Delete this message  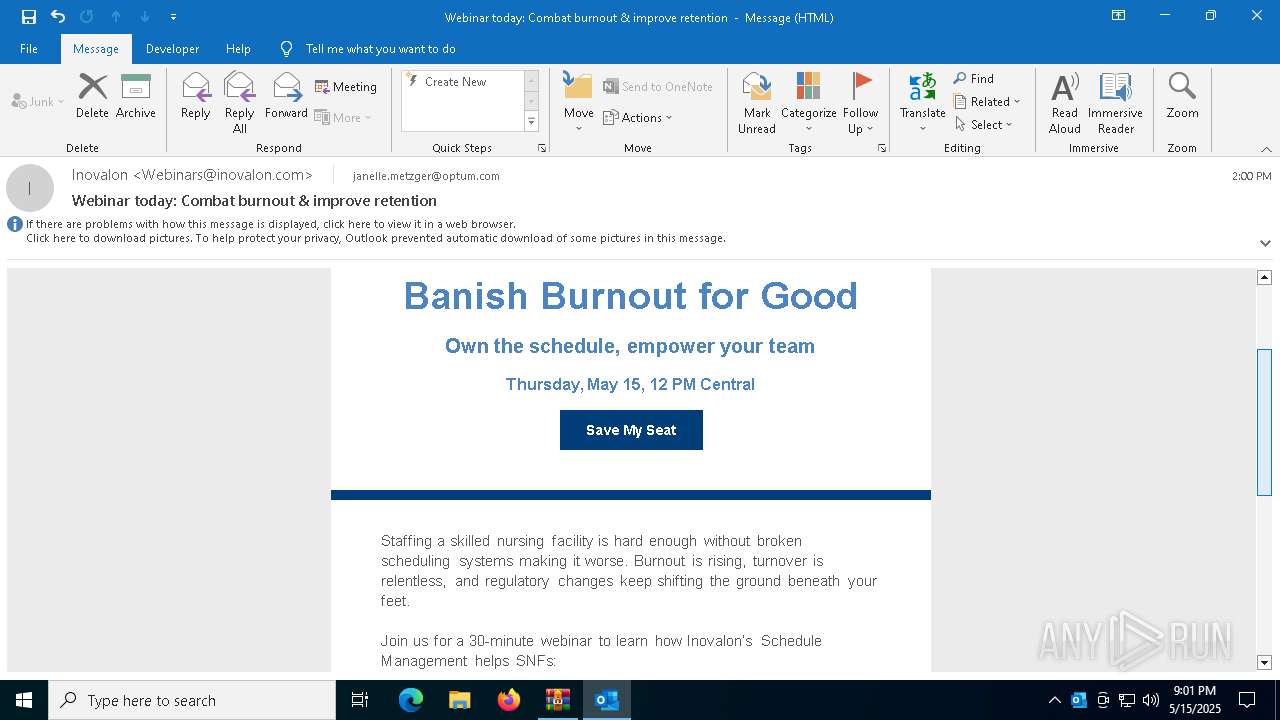(x=92, y=96)
